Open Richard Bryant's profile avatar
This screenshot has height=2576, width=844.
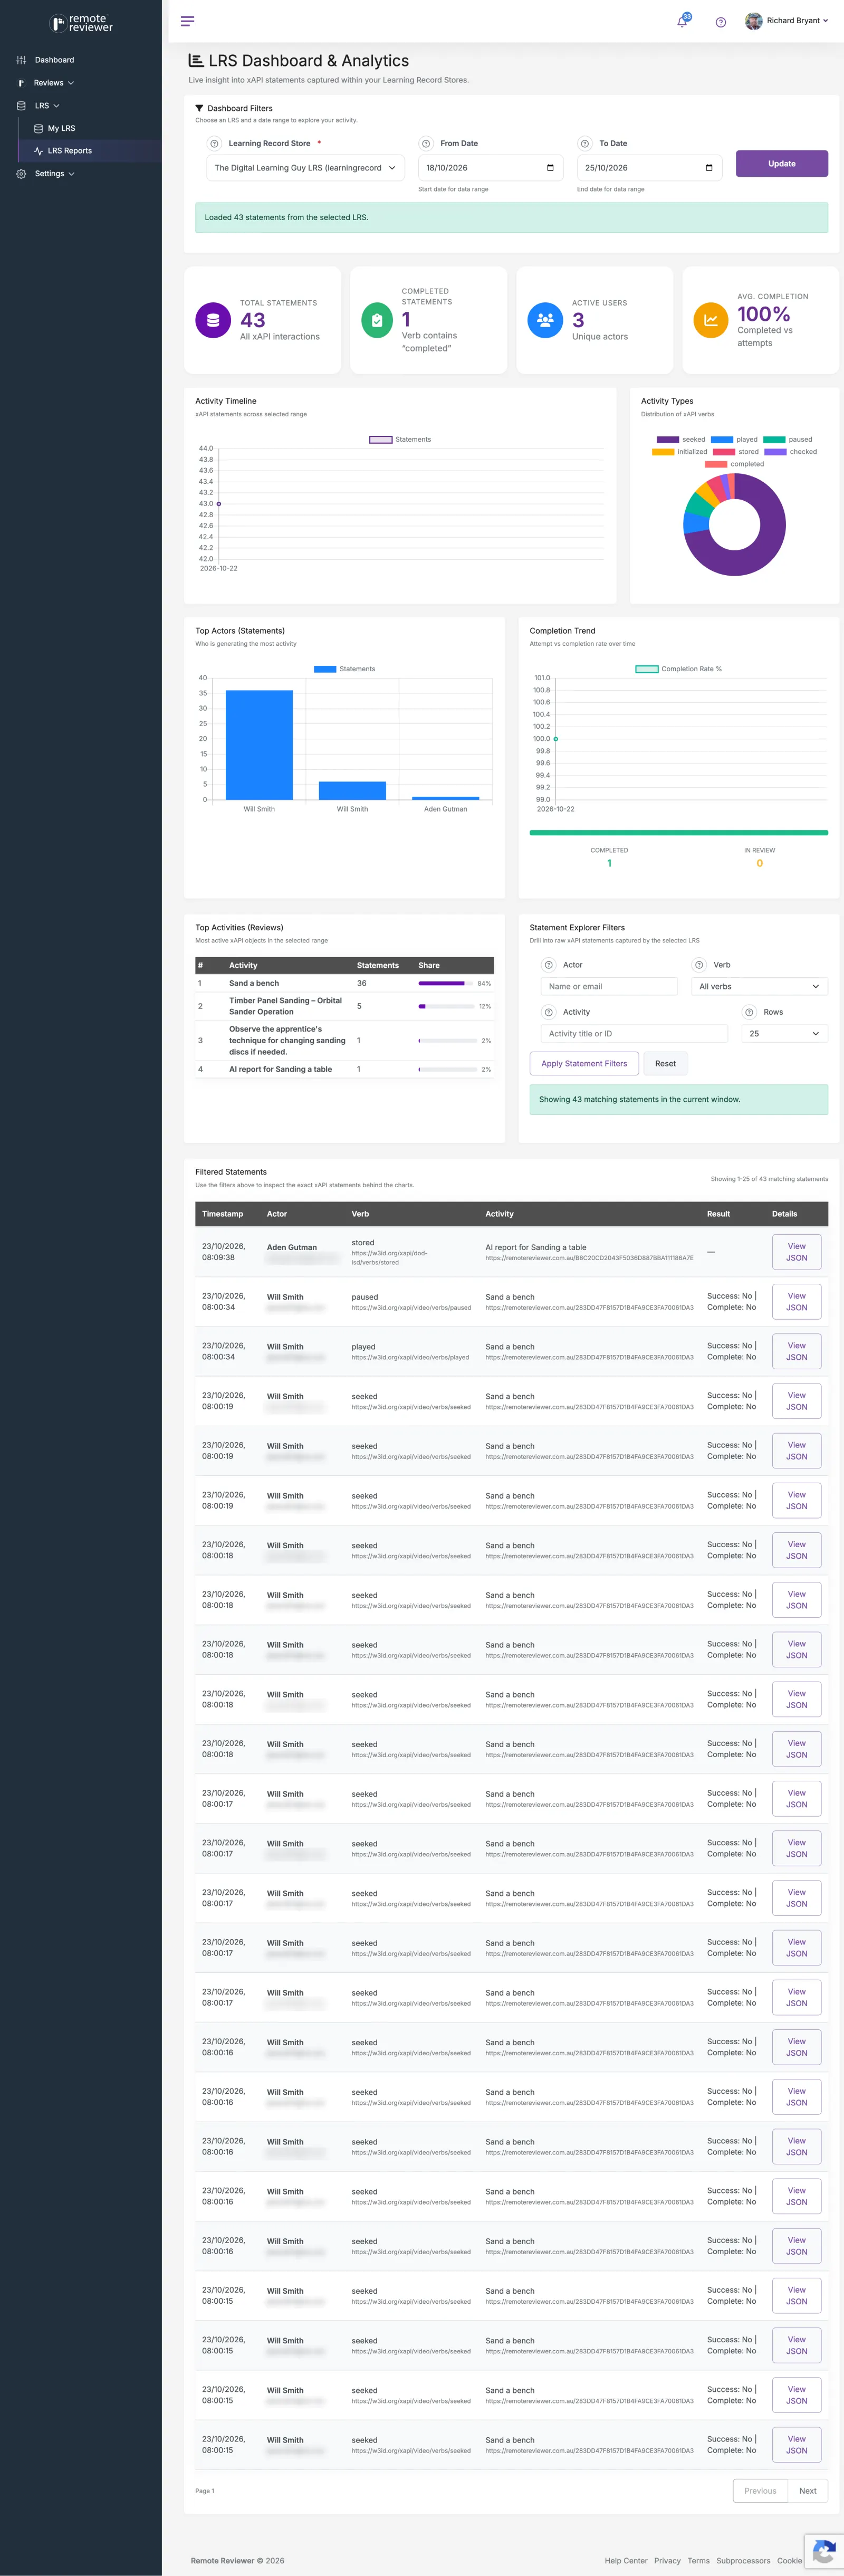click(x=754, y=21)
